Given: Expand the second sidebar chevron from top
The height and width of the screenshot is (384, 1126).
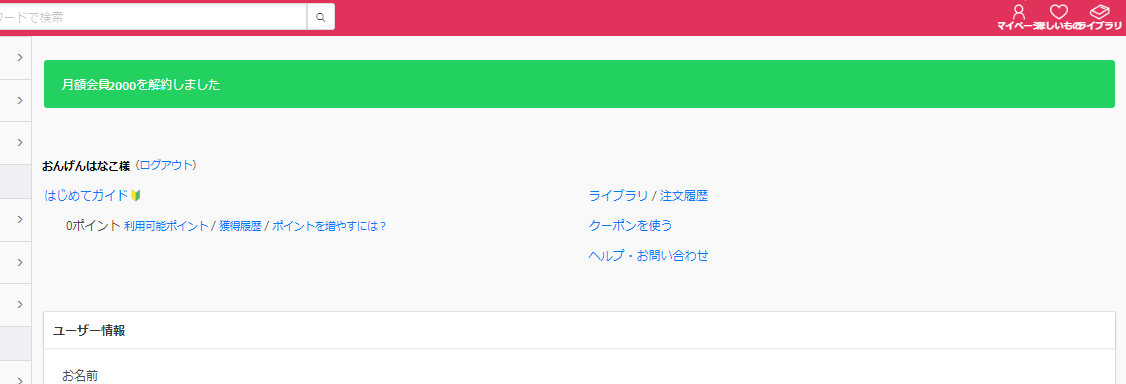Looking at the screenshot, I should coord(20,100).
